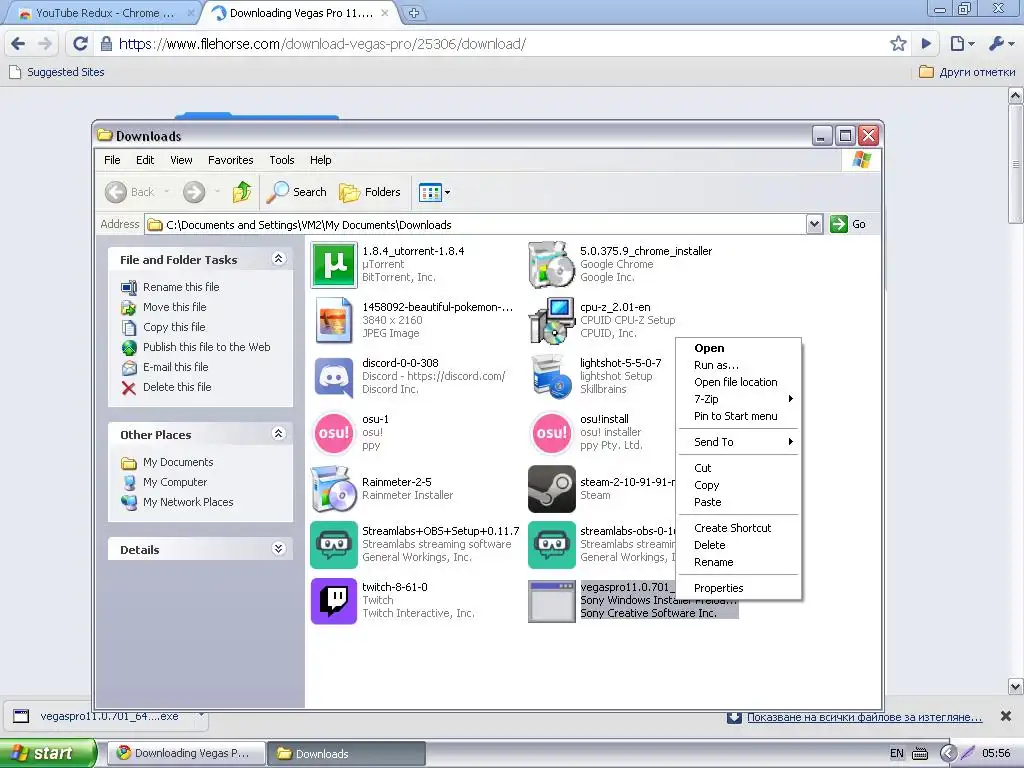Collapse the Other Places panel

point(278,434)
